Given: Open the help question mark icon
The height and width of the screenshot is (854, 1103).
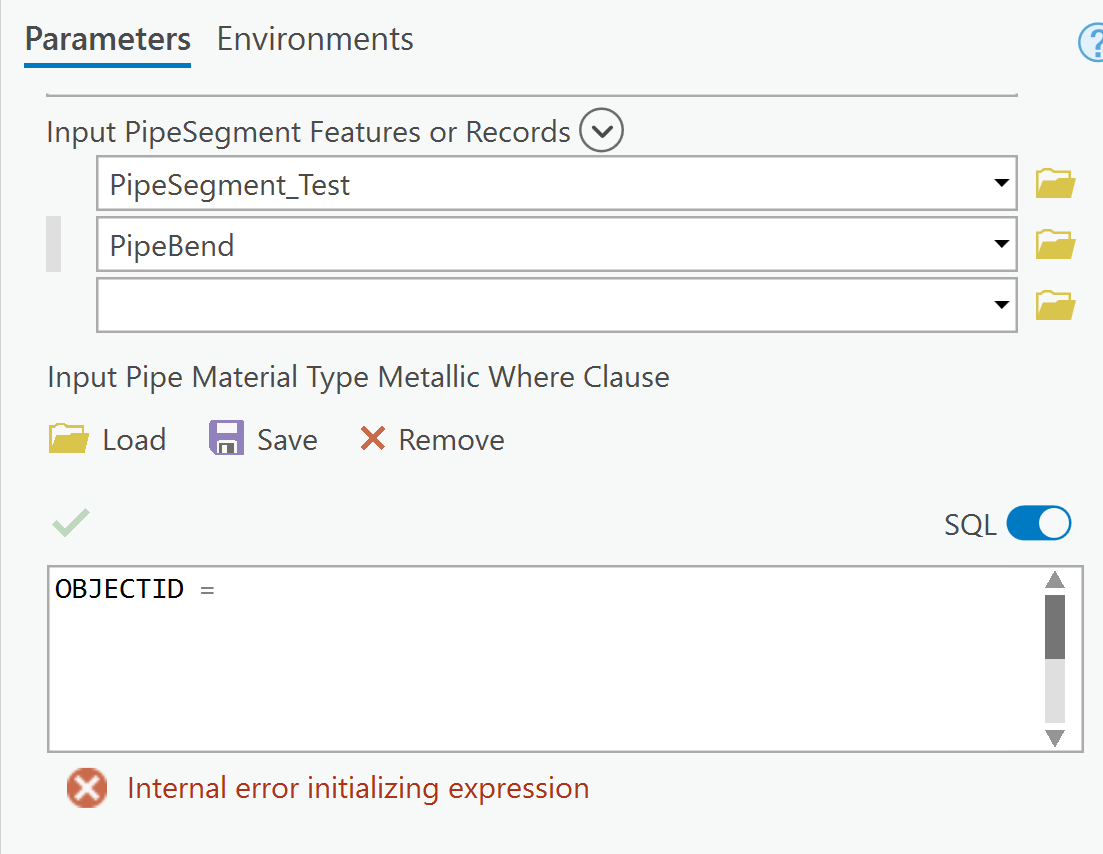Looking at the screenshot, I should point(1090,43).
